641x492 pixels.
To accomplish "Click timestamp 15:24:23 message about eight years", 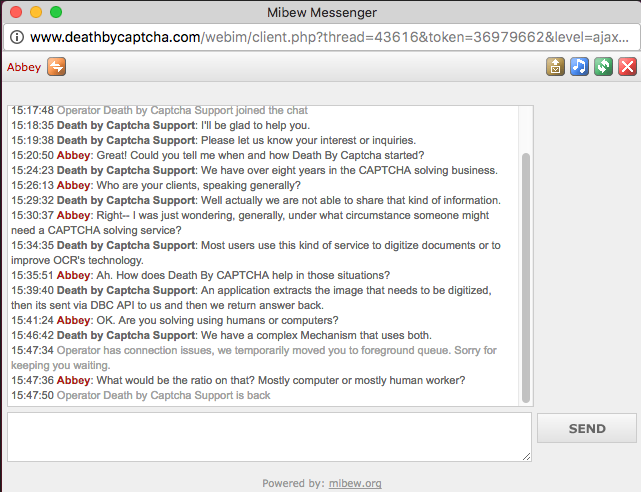I will 254,170.
